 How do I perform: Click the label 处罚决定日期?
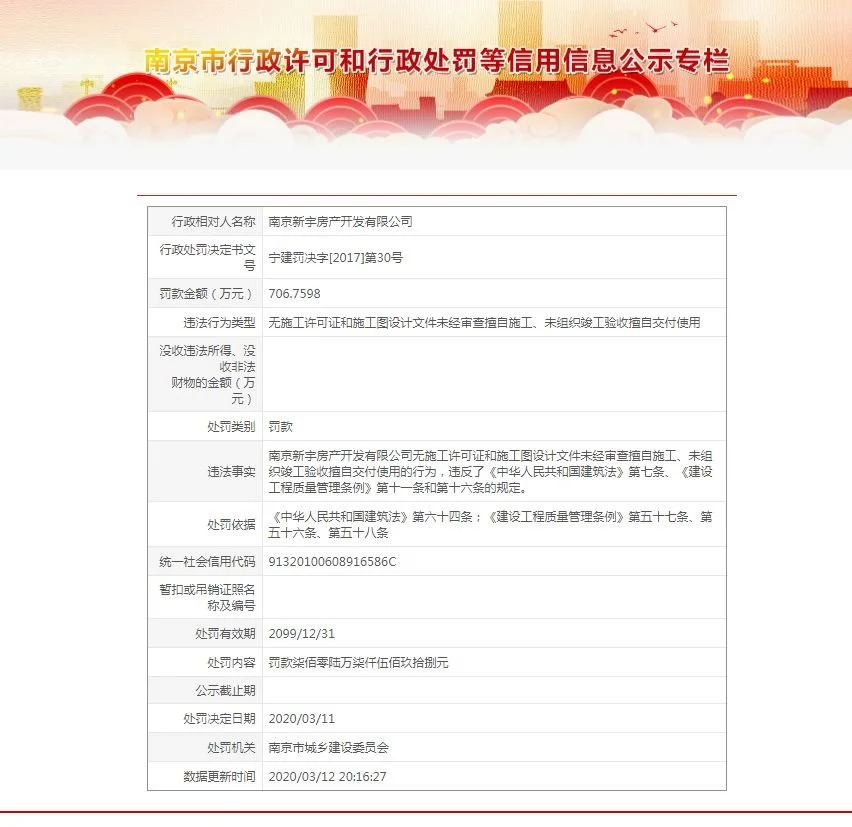(219, 718)
